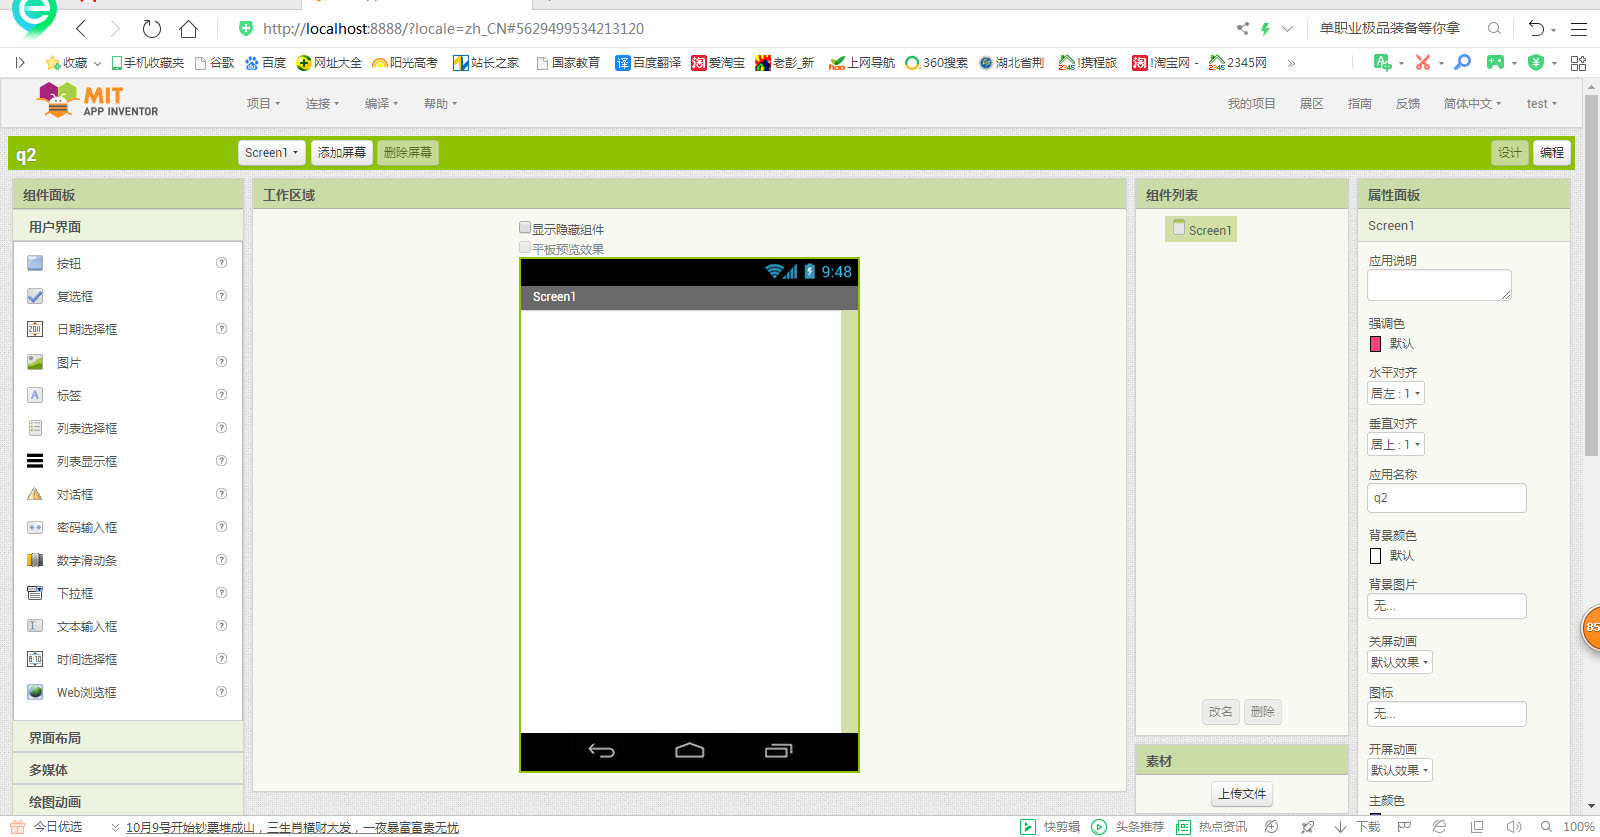The image size is (1600, 837).
Task: Open the 水平对齐 居左 dropdown
Action: [1396, 394]
